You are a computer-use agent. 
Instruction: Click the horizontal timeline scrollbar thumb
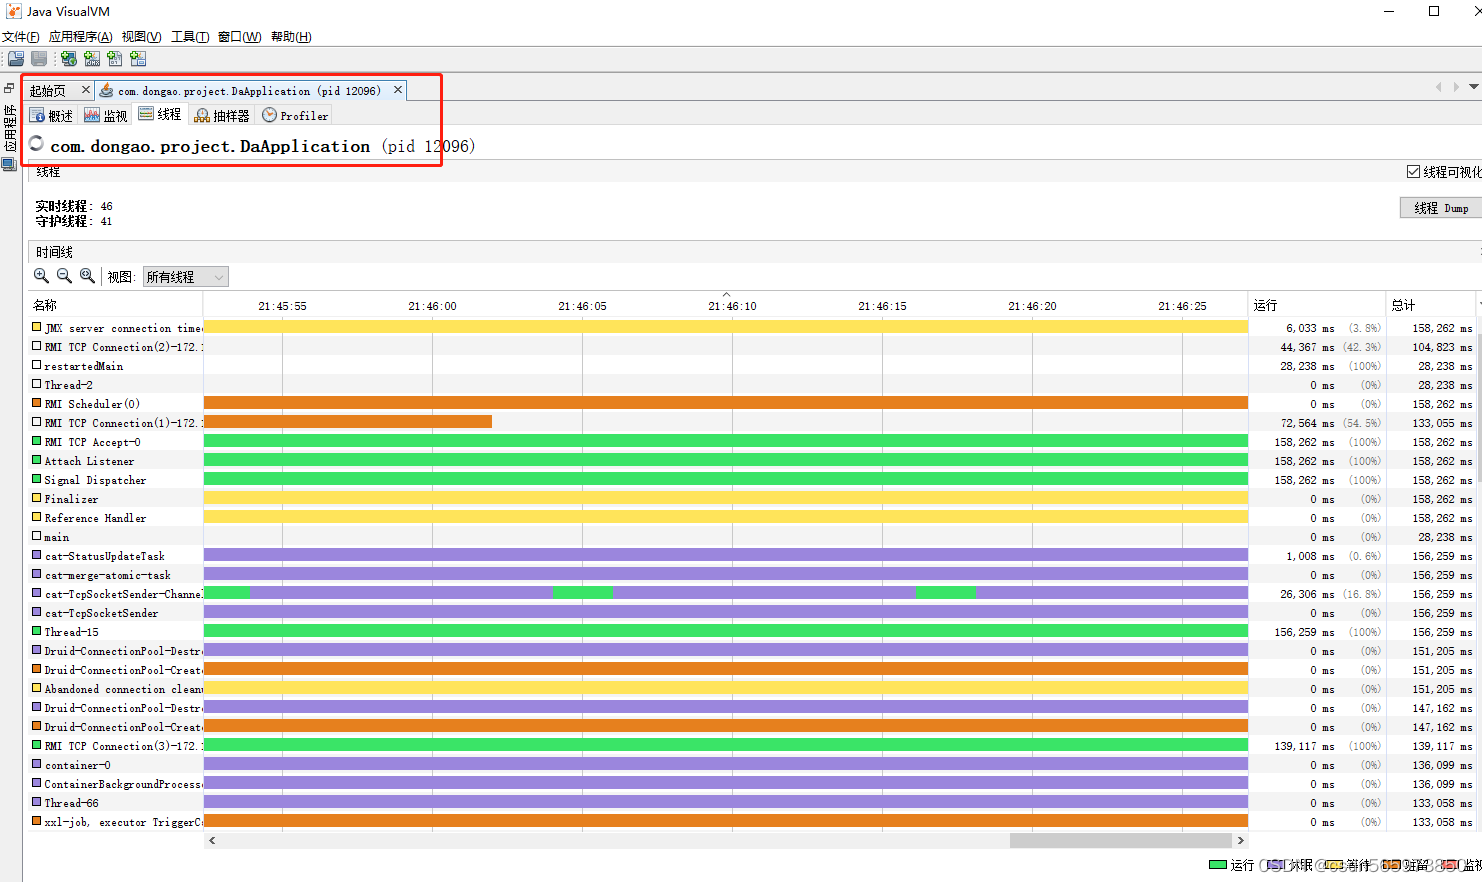pyautogui.click(x=1120, y=841)
